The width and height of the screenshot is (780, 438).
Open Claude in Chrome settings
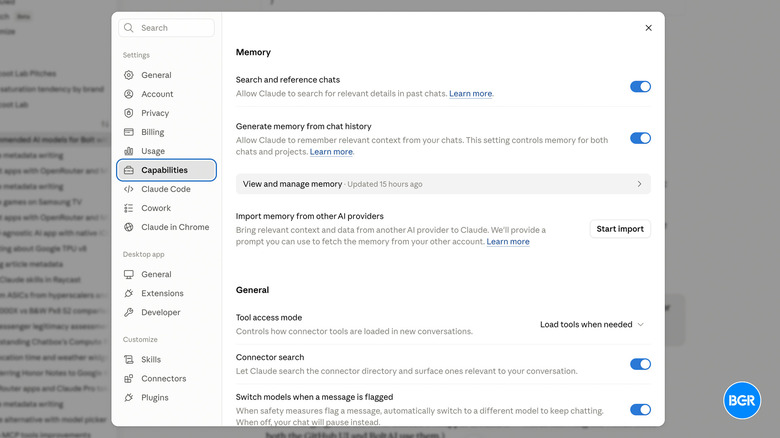click(x=166, y=227)
